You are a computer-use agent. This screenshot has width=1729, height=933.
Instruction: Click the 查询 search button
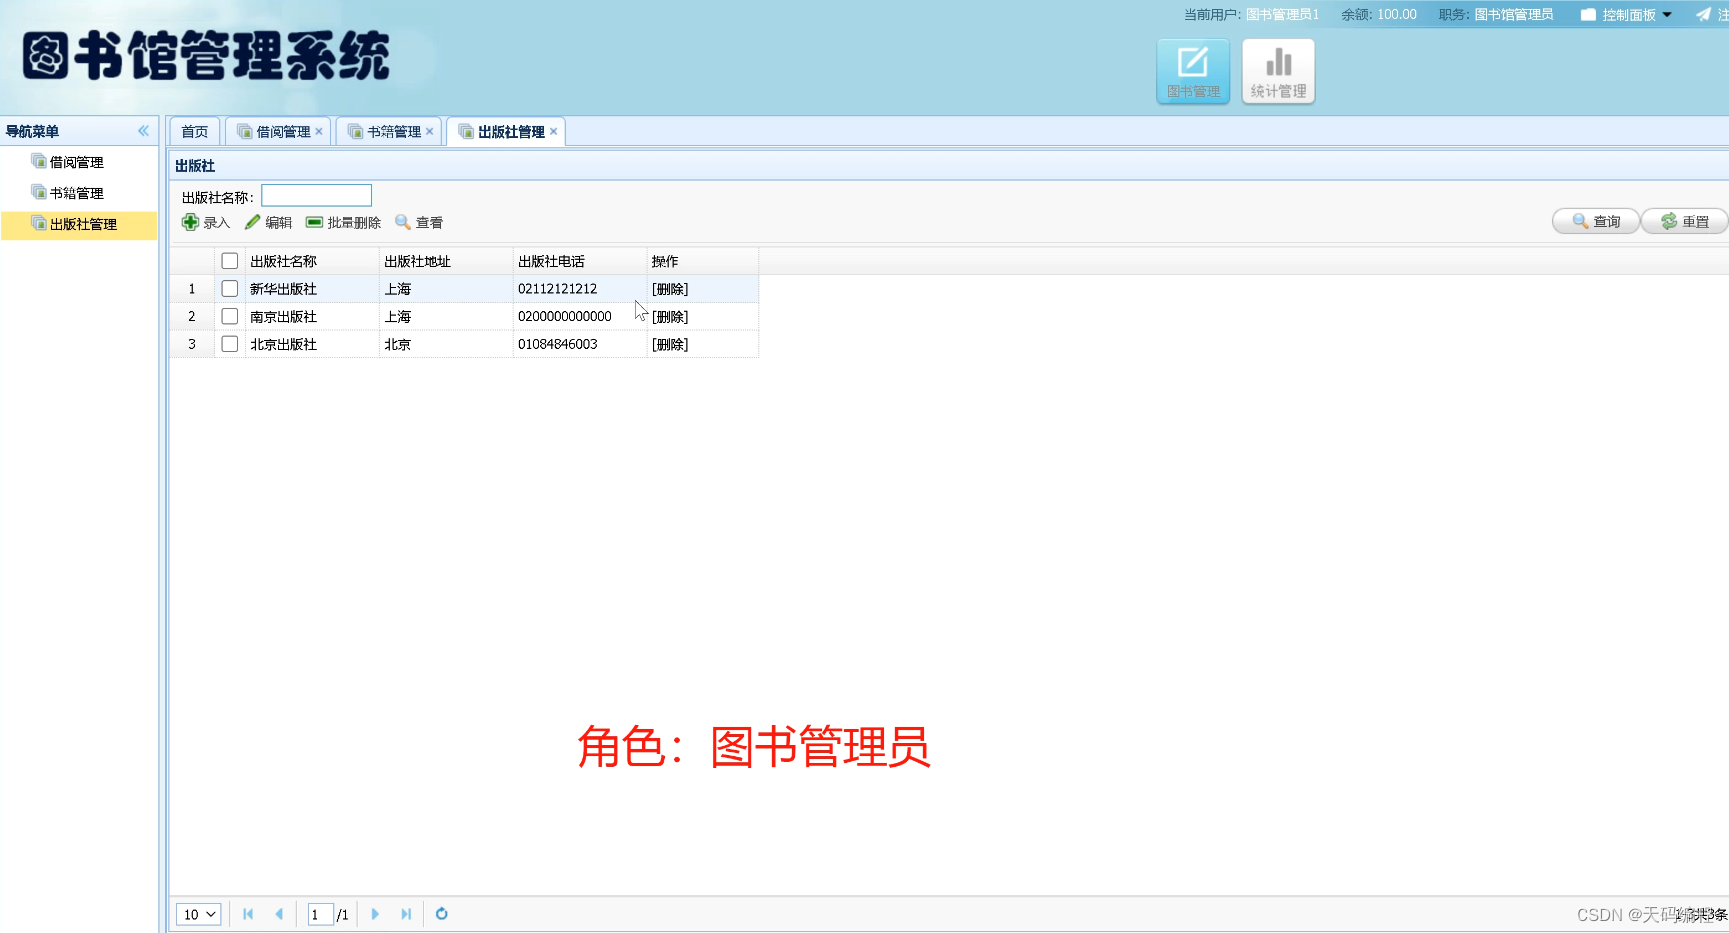(x=1596, y=221)
